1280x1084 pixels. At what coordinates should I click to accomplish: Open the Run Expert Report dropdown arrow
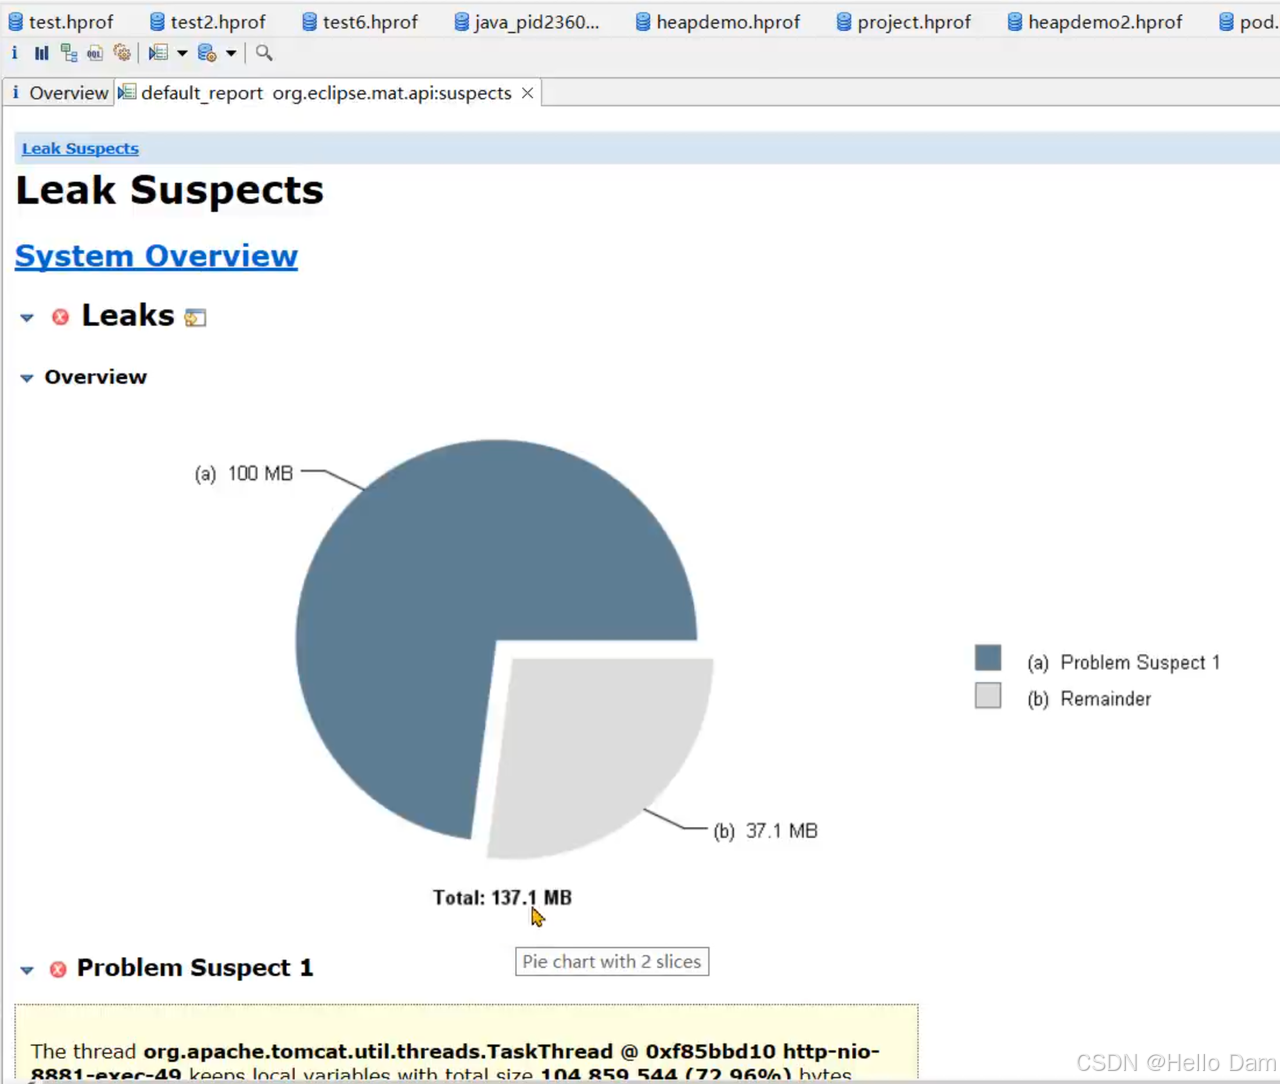(x=182, y=53)
